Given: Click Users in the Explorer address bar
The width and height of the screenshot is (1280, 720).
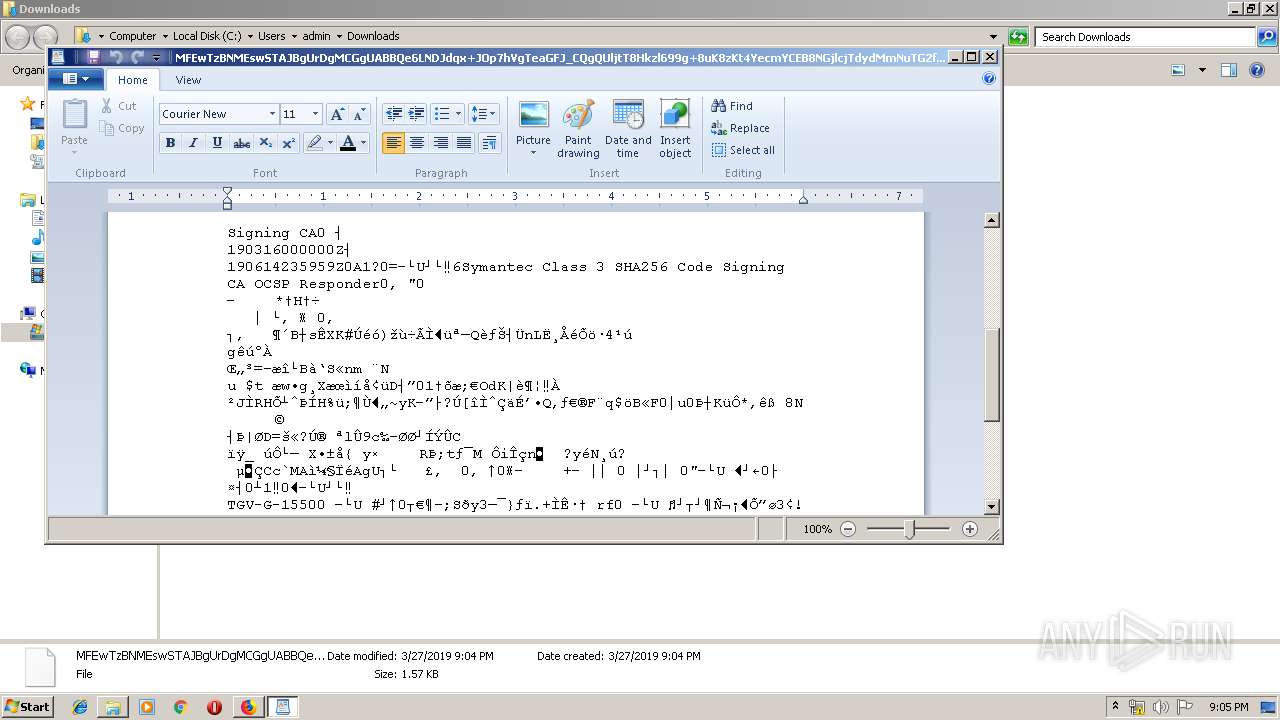Looking at the screenshot, I should [x=271, y=36].
